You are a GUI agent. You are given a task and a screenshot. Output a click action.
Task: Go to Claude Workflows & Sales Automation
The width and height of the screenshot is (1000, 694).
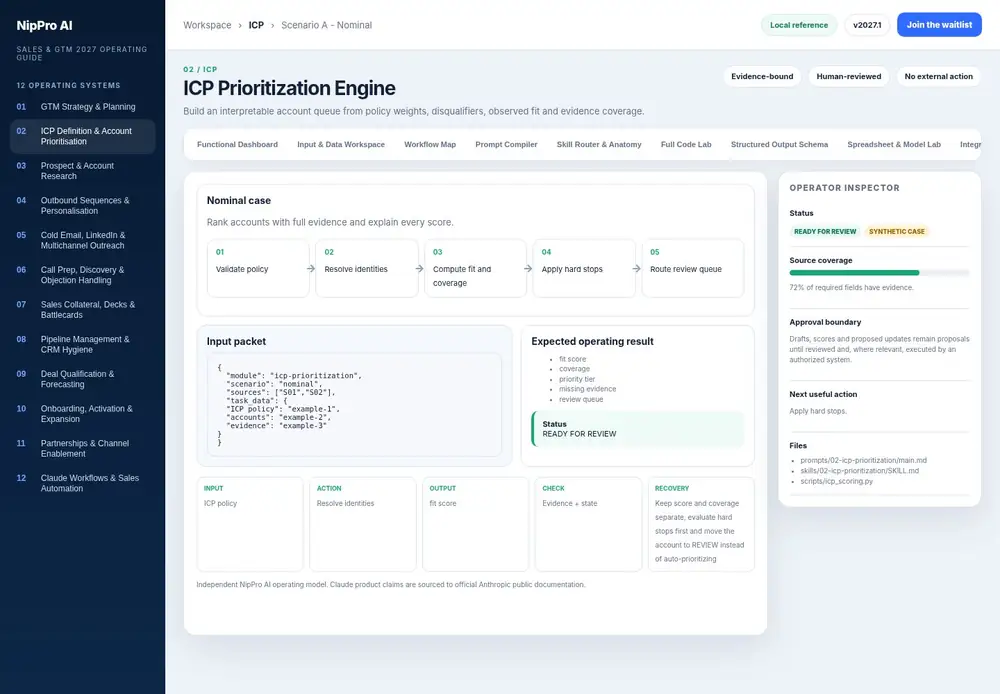click(83, 483)
